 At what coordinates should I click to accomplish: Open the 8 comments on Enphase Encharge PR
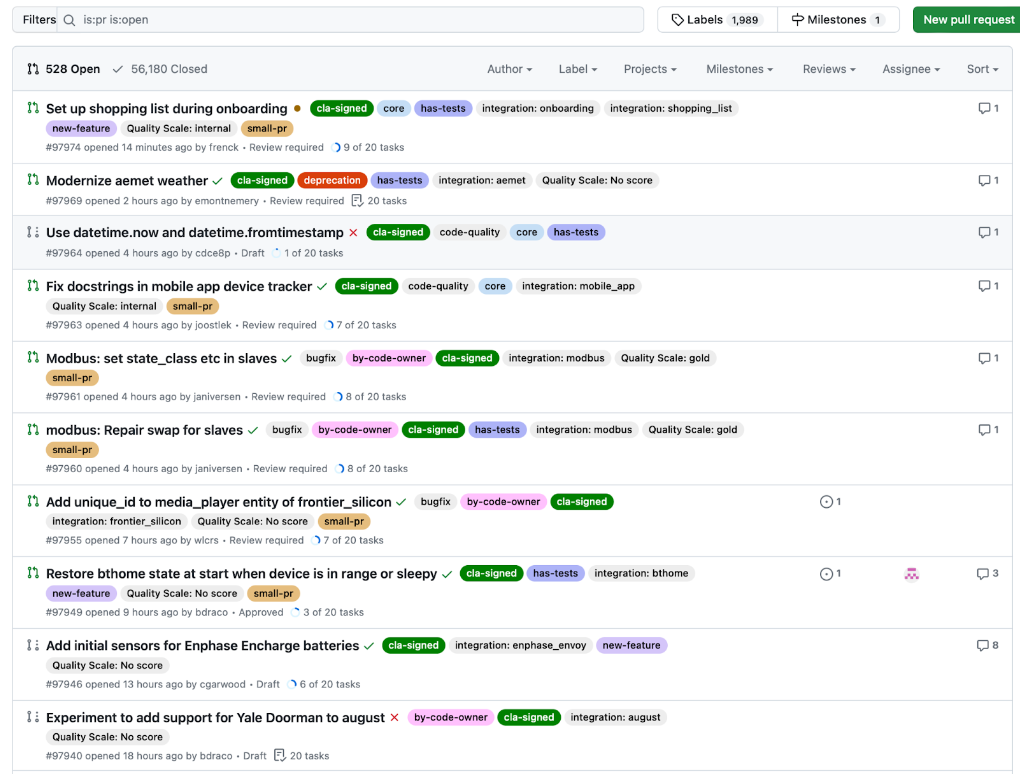click(987, 645)
